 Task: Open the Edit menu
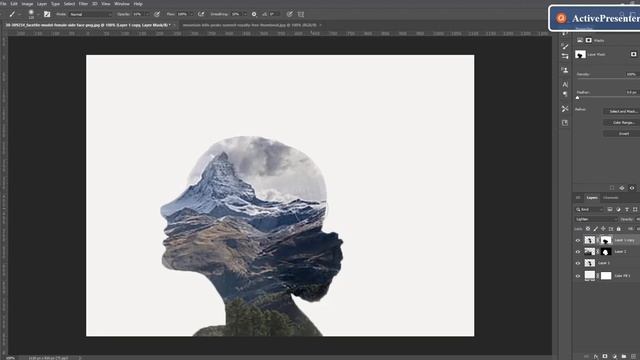tap(14, 4)
